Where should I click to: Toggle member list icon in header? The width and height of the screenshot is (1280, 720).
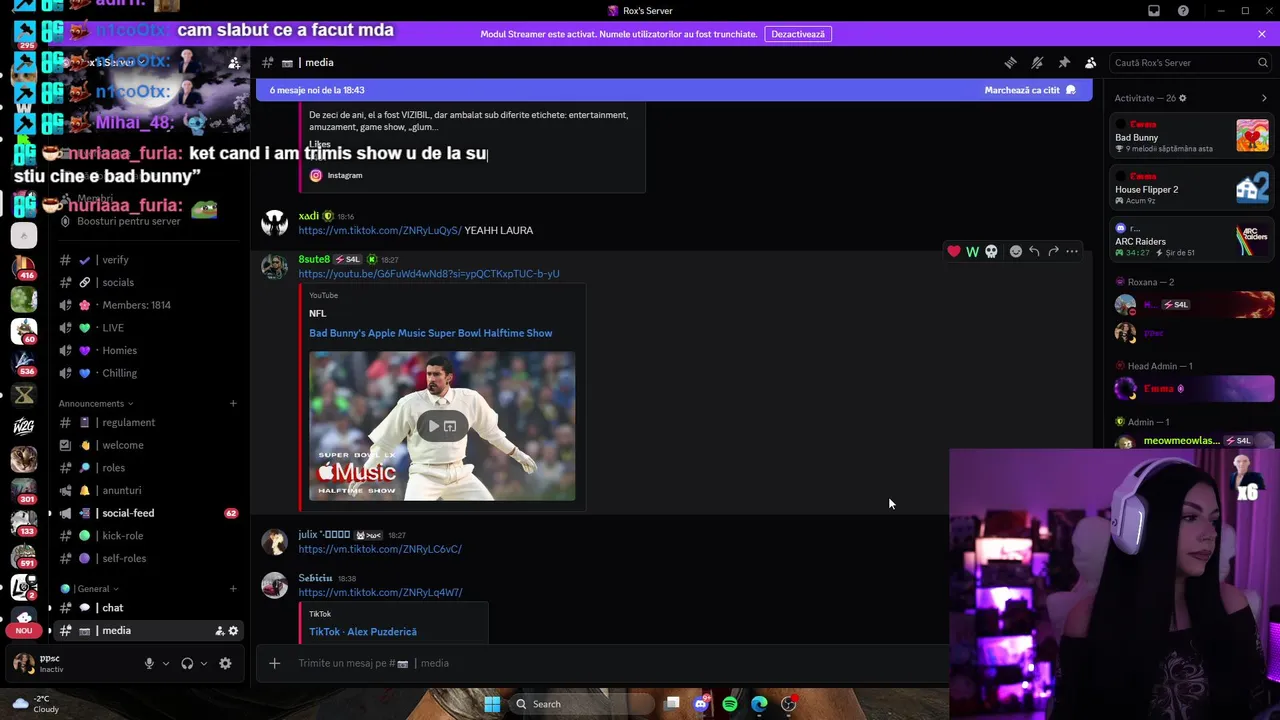point(1091,62)
